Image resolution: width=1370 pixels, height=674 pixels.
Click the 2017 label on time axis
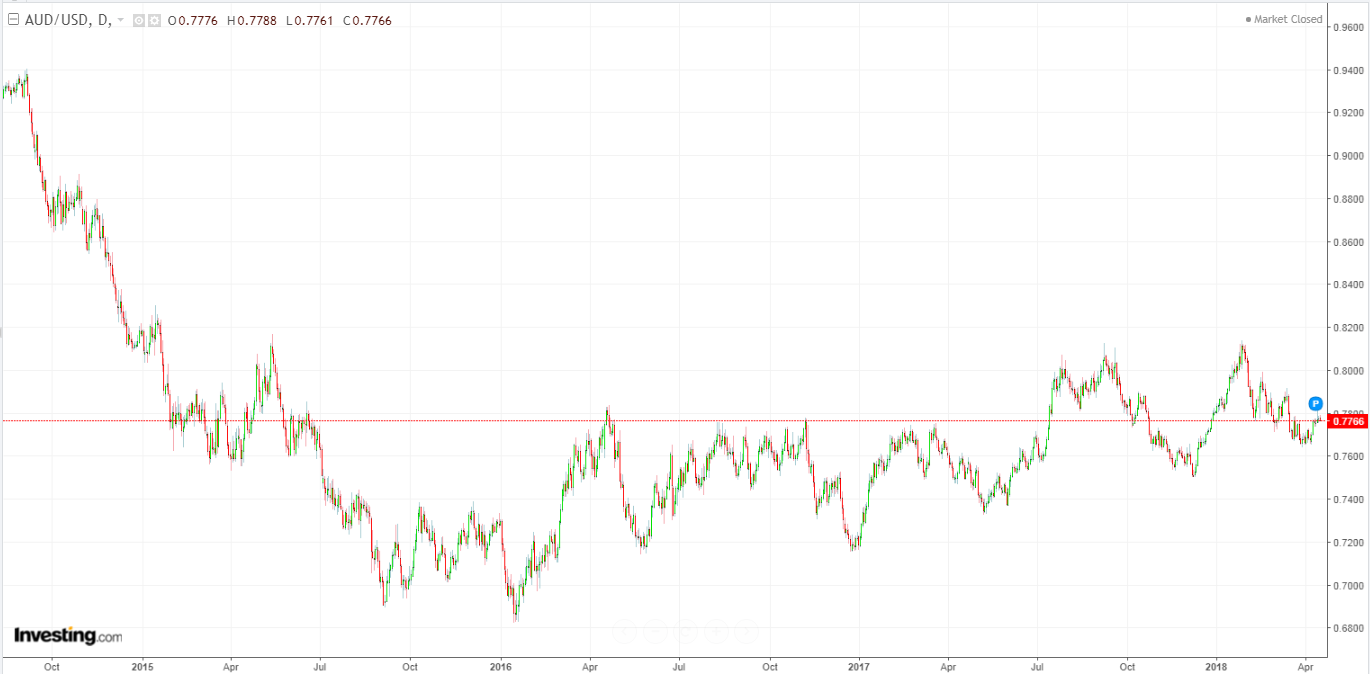[x=859, y=665]
